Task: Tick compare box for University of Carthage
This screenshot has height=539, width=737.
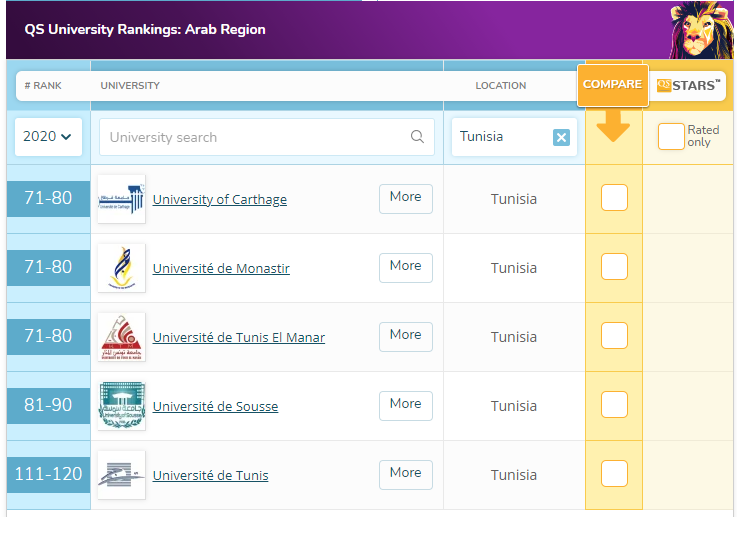Action: tap(614, 197)
